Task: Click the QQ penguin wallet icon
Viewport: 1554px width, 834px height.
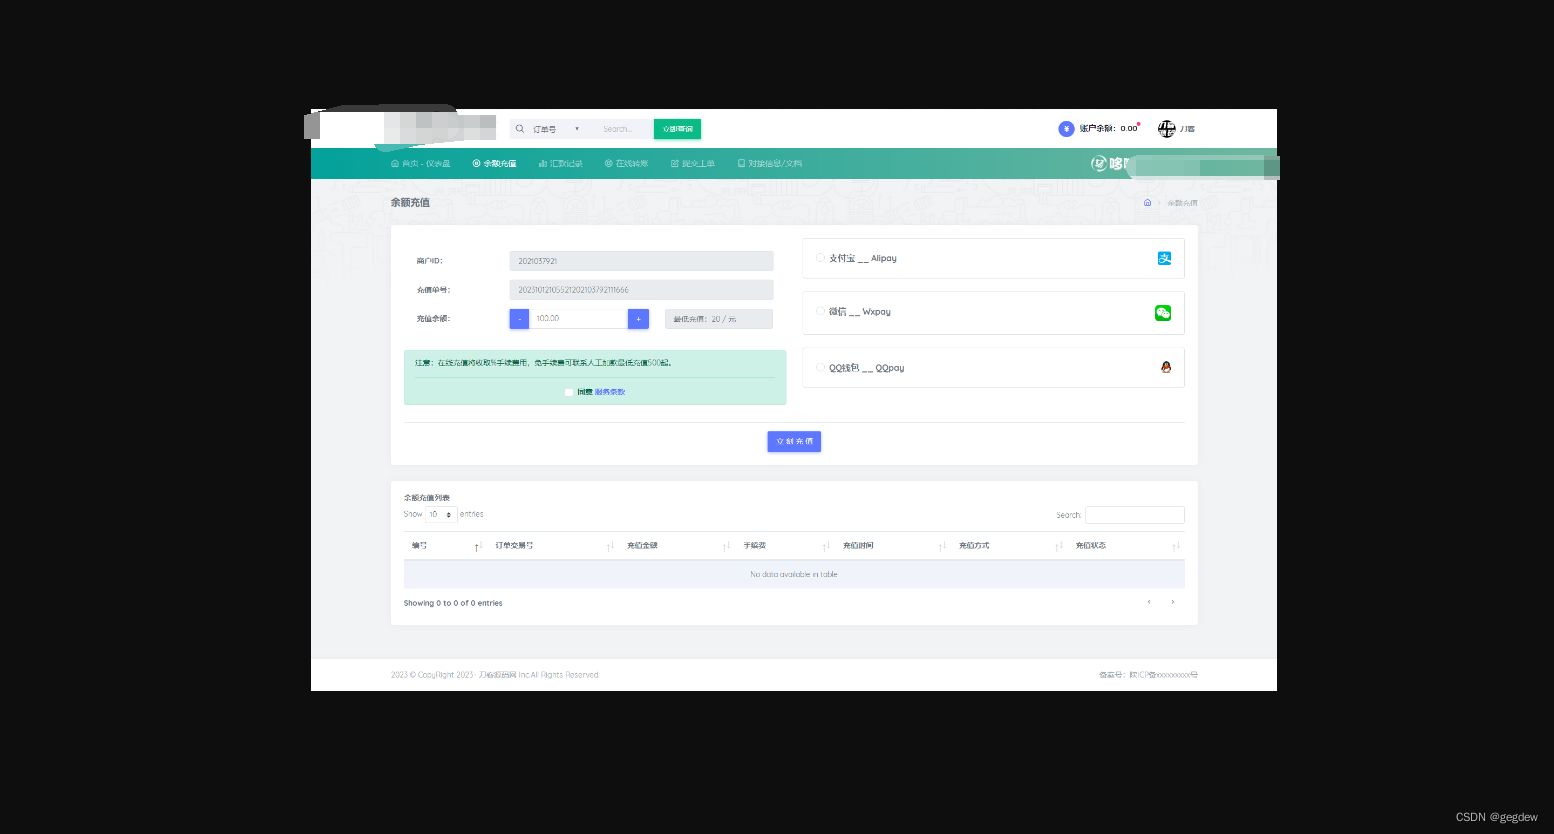Action: point(1165,367)
